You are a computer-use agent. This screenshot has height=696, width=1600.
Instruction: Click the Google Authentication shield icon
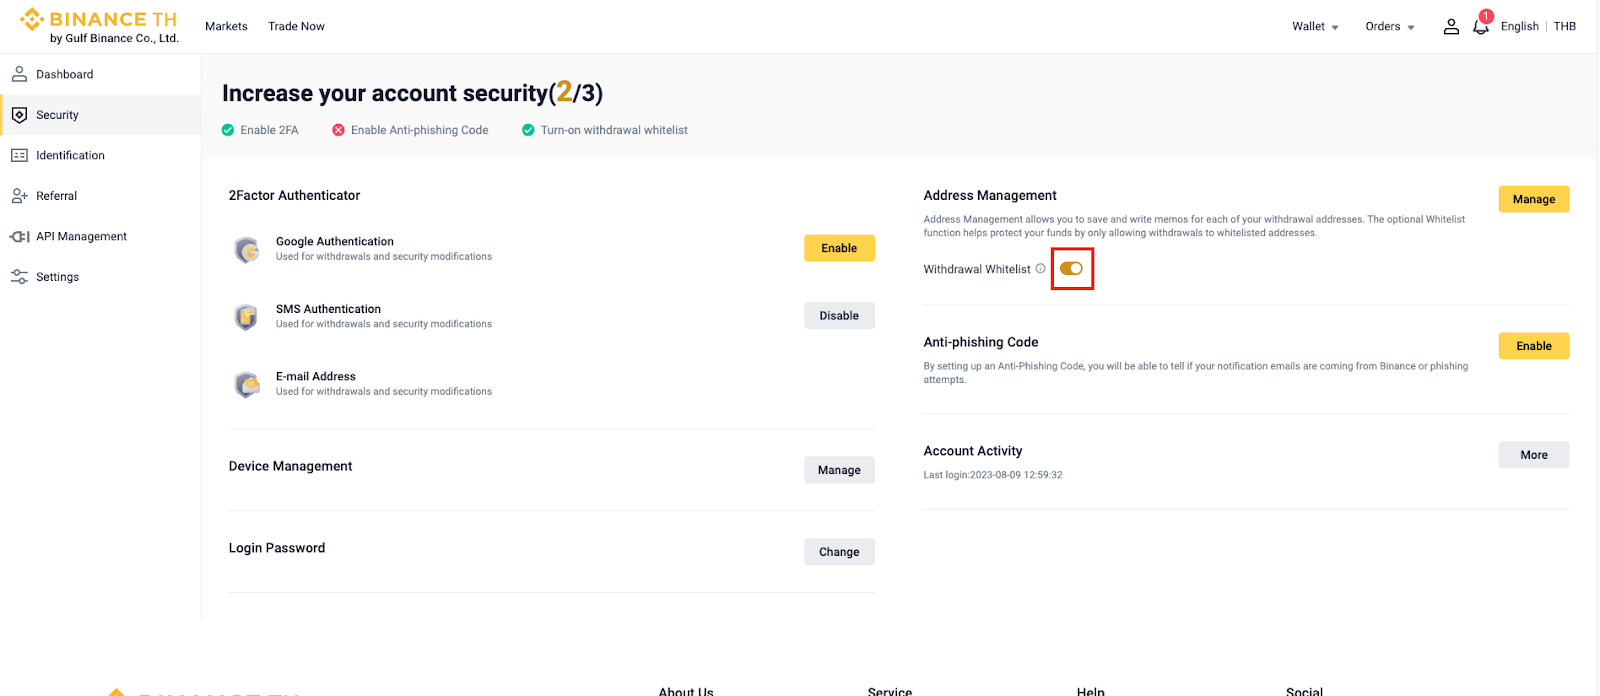(247, 249)
